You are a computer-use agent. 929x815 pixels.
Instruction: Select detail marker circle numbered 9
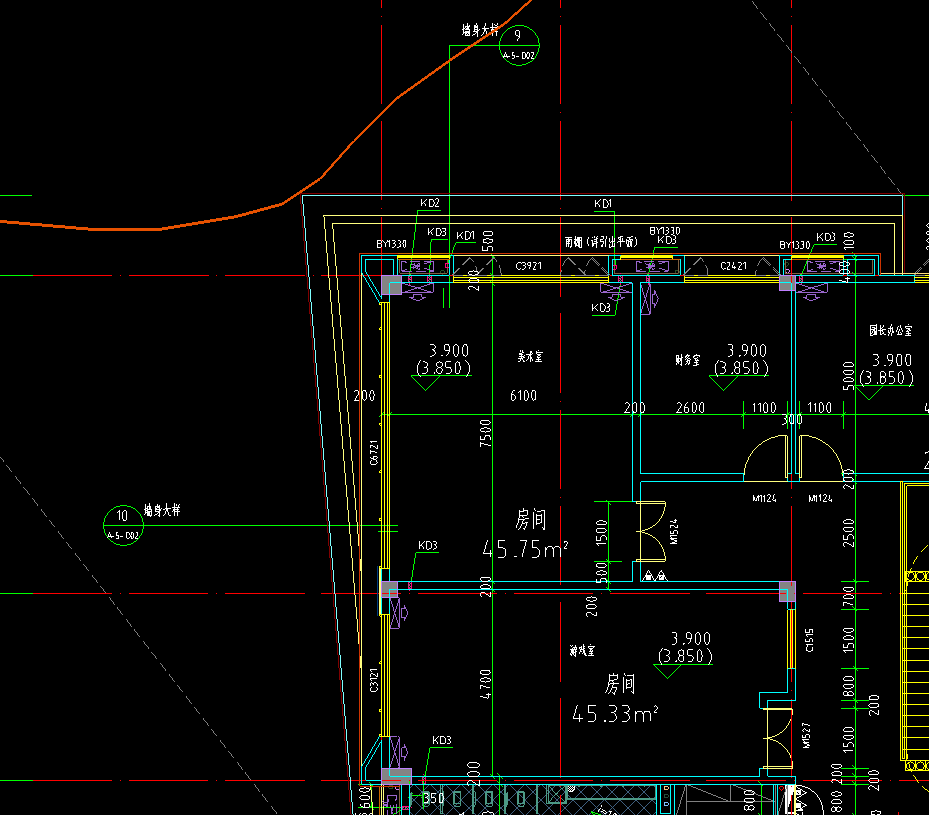[519, 45]
